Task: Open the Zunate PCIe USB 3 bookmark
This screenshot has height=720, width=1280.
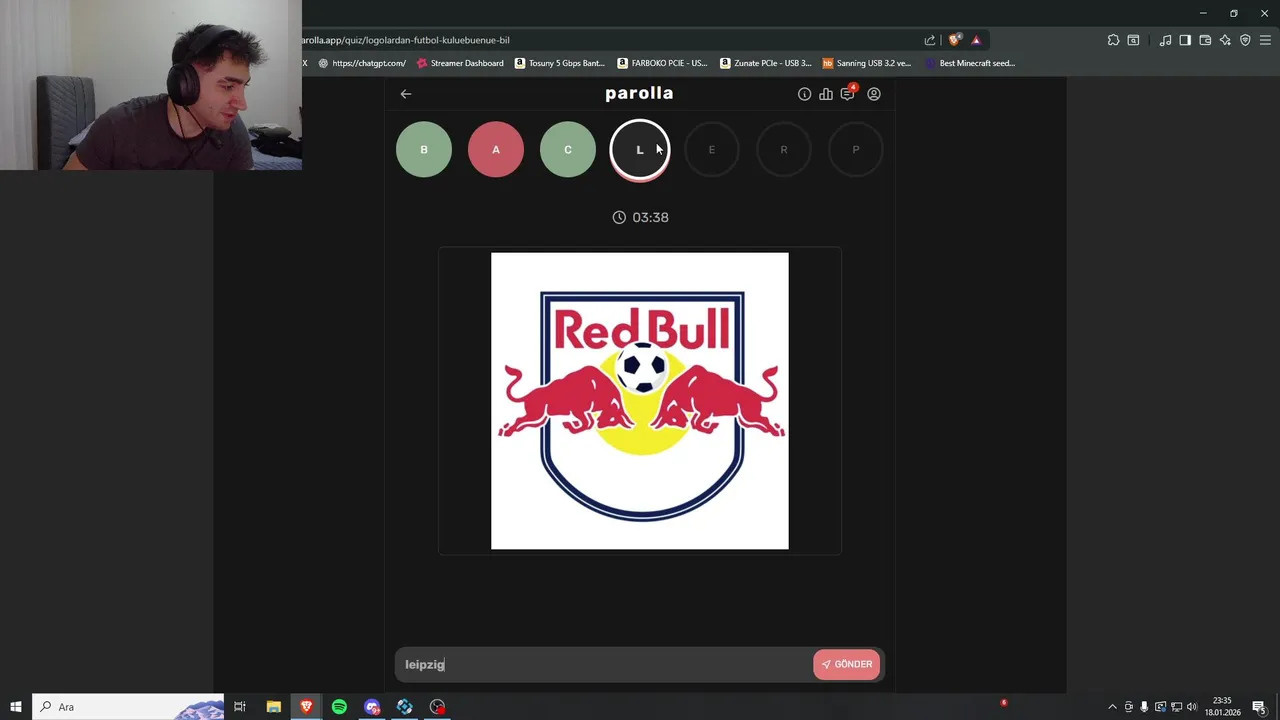Action: 766,63
